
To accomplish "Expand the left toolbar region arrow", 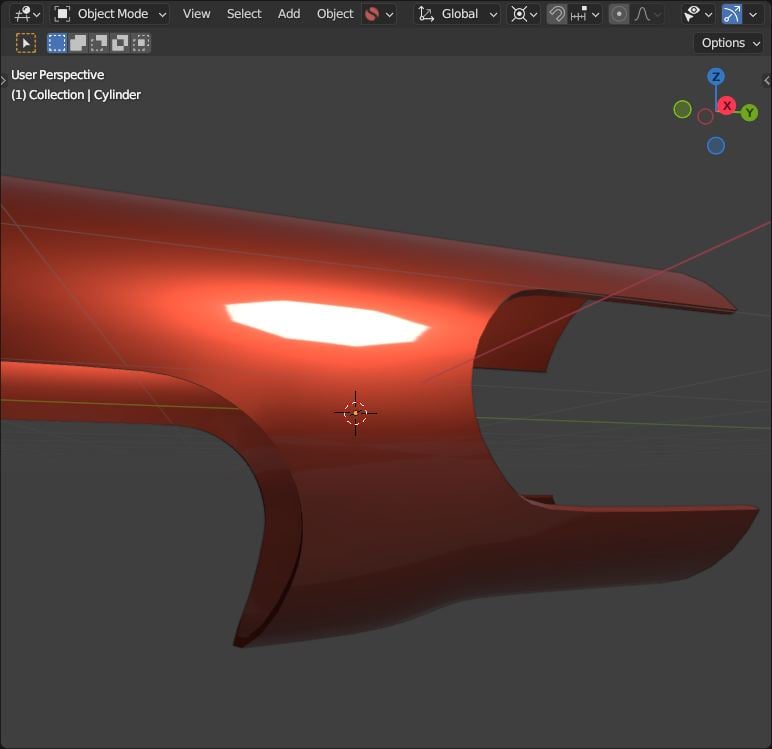I will [x=3, y=79].
